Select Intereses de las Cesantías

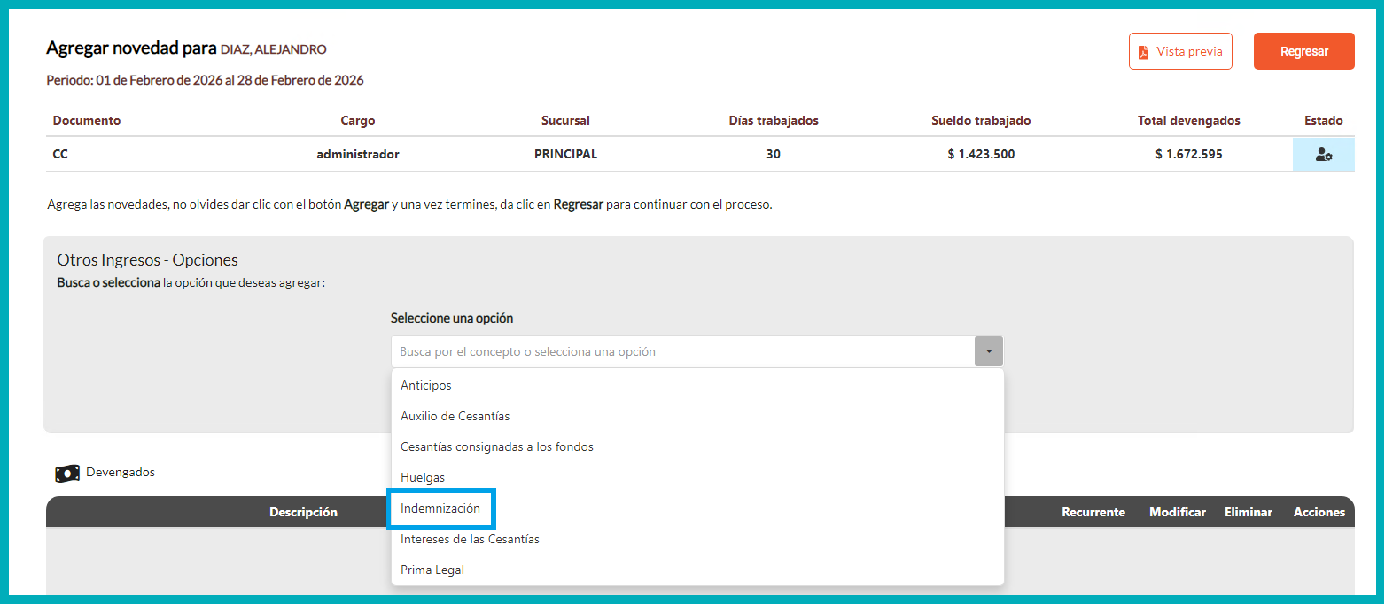pyautogui.click(x=469, y=539)
